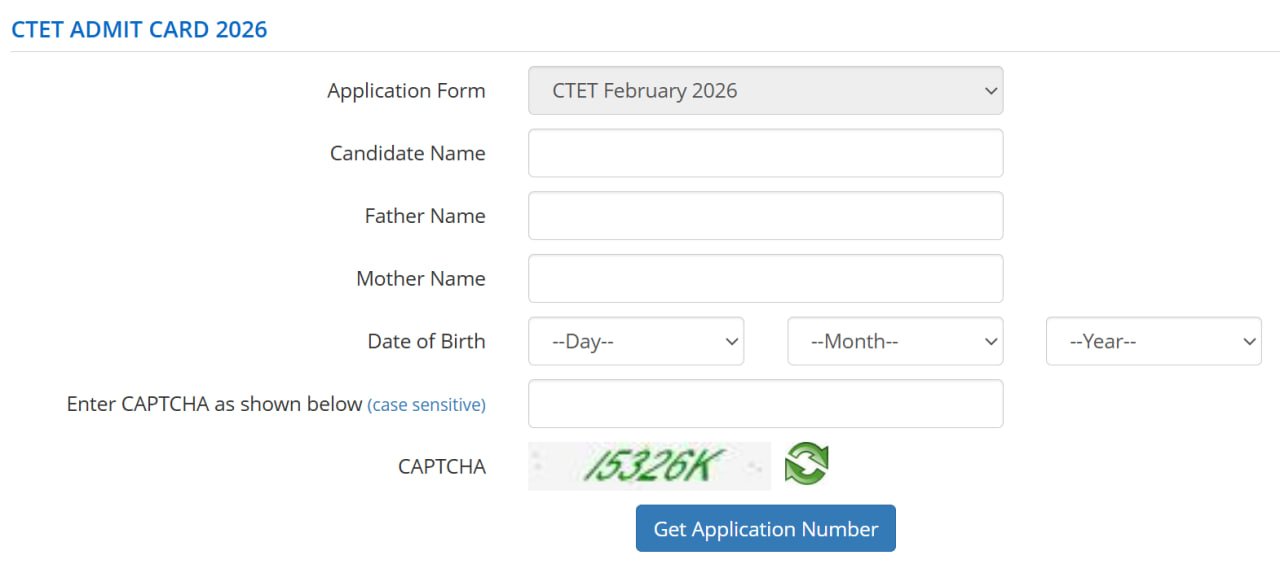Click the Candidate Name text field
This screenshot has height=564, width=1280.
(765, 153)
